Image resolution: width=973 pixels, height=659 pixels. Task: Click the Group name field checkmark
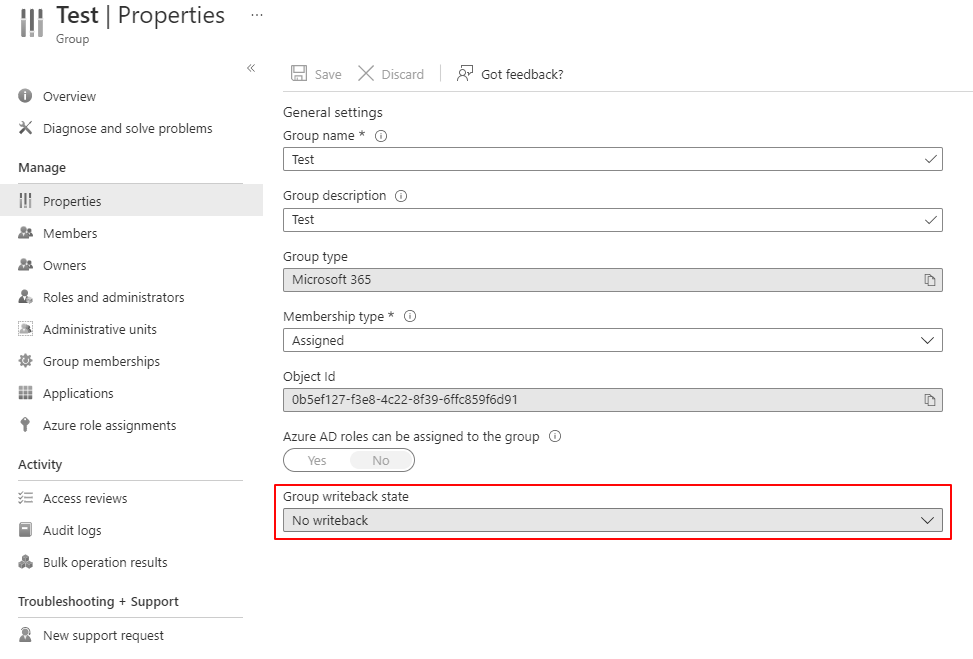point(930,159)
